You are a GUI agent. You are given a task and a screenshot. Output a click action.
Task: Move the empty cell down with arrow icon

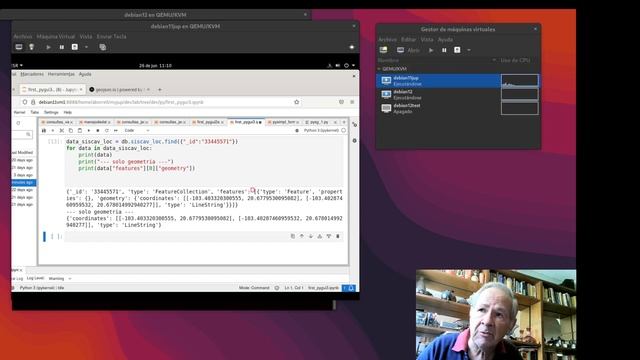pos(311,236)
